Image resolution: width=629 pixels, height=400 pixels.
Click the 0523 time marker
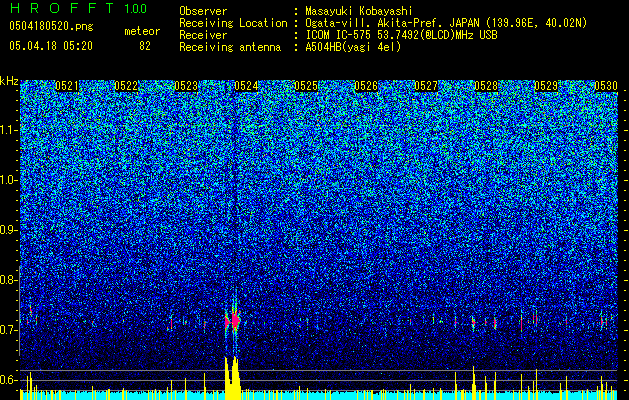point(186,86)
